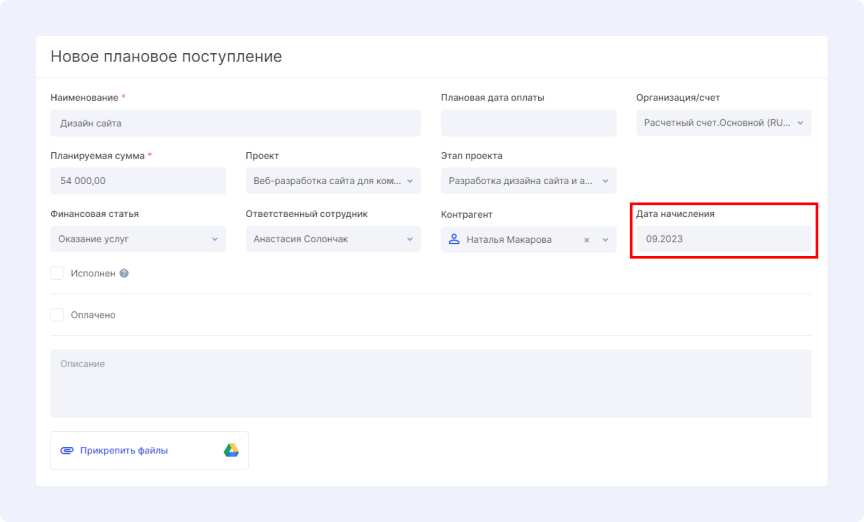
Task: Click the help icon next to Исполнен
Action: [124, 273]
